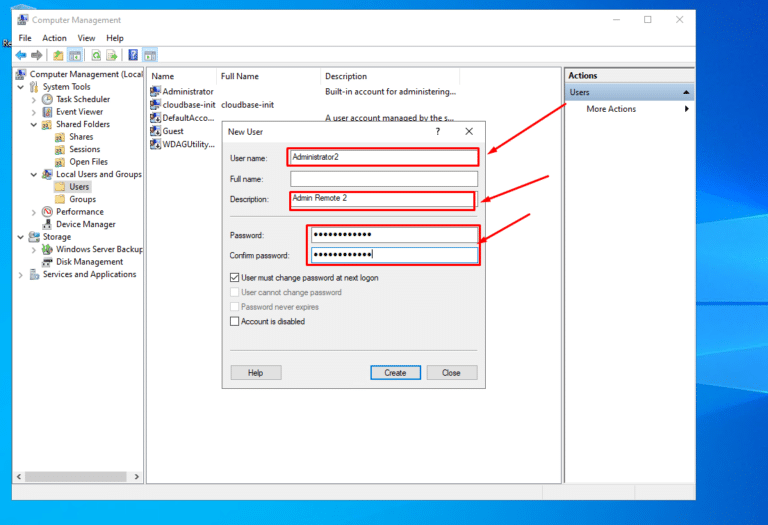The width and height of the screenshot is (768, 525).
Task: Collapse the System Tools tree node
Action: coord(21,87)
